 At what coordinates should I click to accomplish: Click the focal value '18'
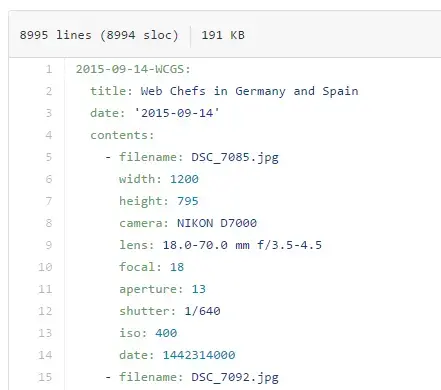point(177,267)
